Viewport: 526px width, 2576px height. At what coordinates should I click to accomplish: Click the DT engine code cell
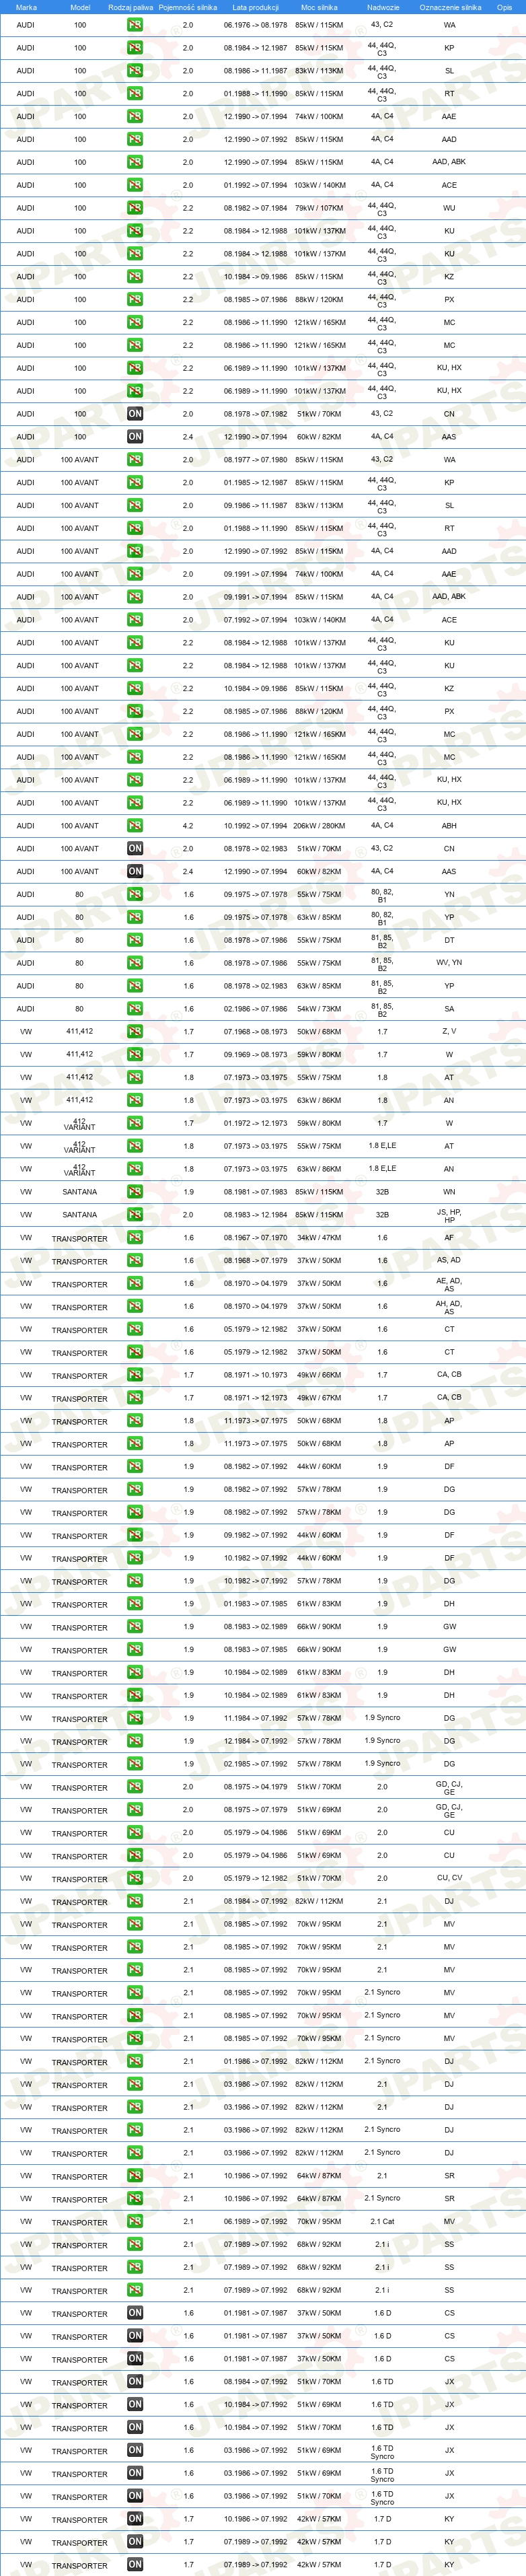tap(449, 940)
